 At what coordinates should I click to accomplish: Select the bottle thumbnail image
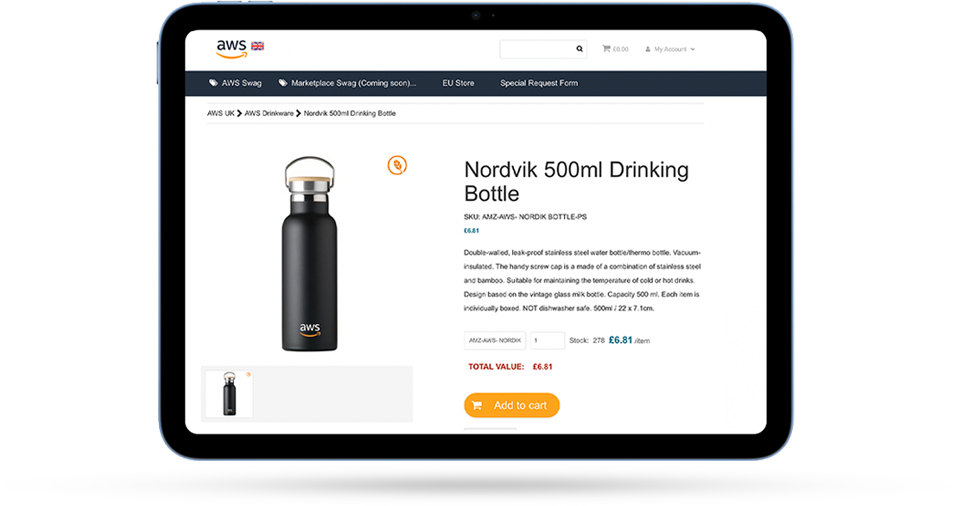click(229, 394)
